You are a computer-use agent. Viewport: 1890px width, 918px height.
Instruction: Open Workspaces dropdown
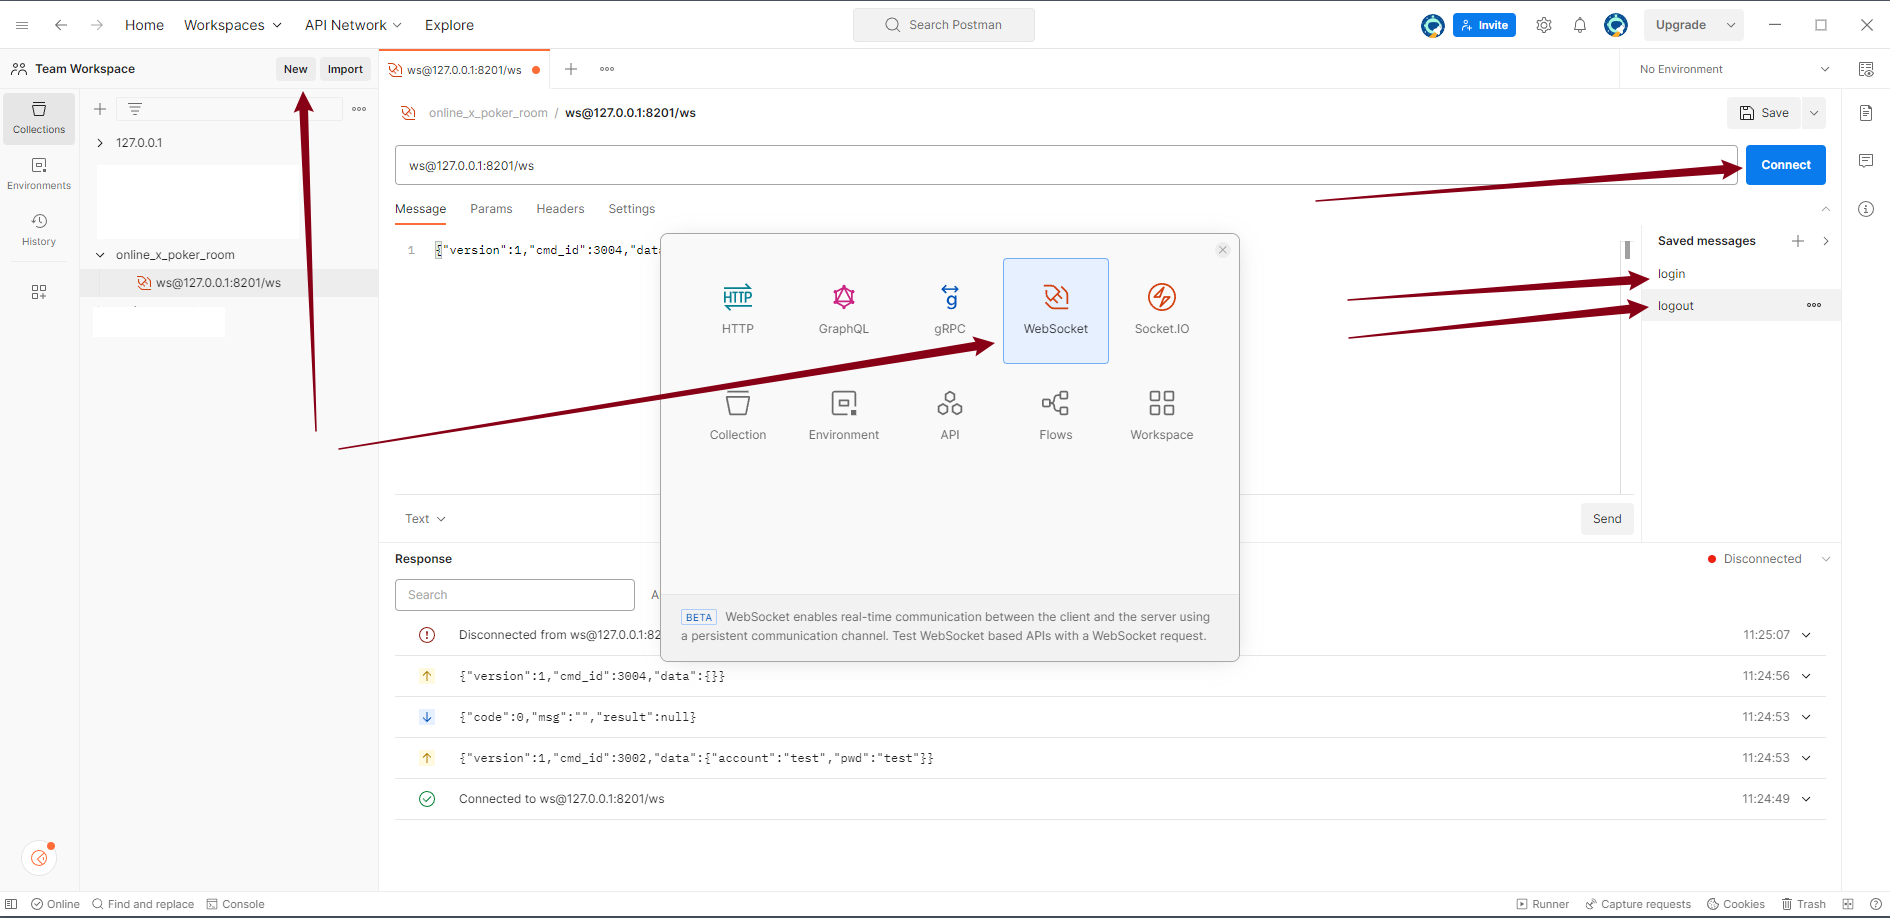tap(233, 25)
